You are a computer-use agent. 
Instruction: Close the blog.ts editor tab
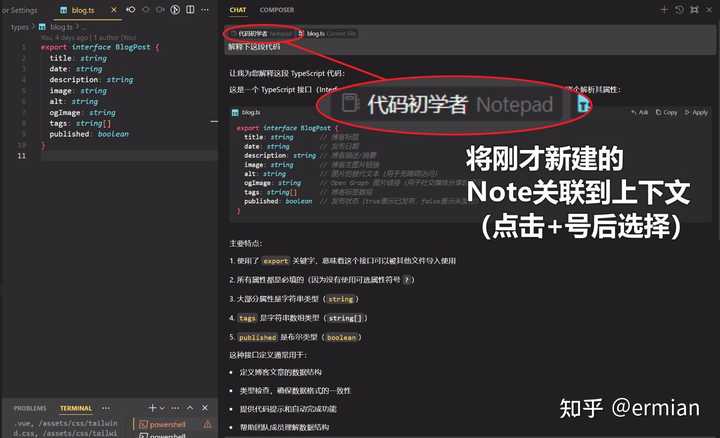click(113, 9)
